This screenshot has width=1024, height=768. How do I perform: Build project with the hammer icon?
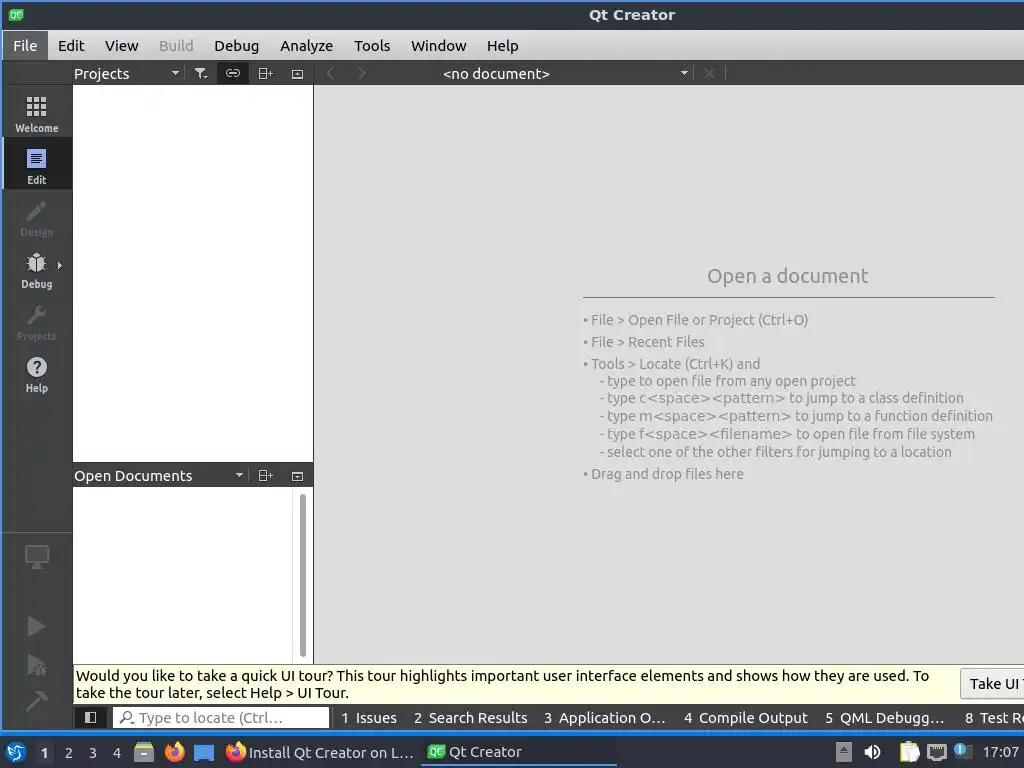(x=37, y=701)
